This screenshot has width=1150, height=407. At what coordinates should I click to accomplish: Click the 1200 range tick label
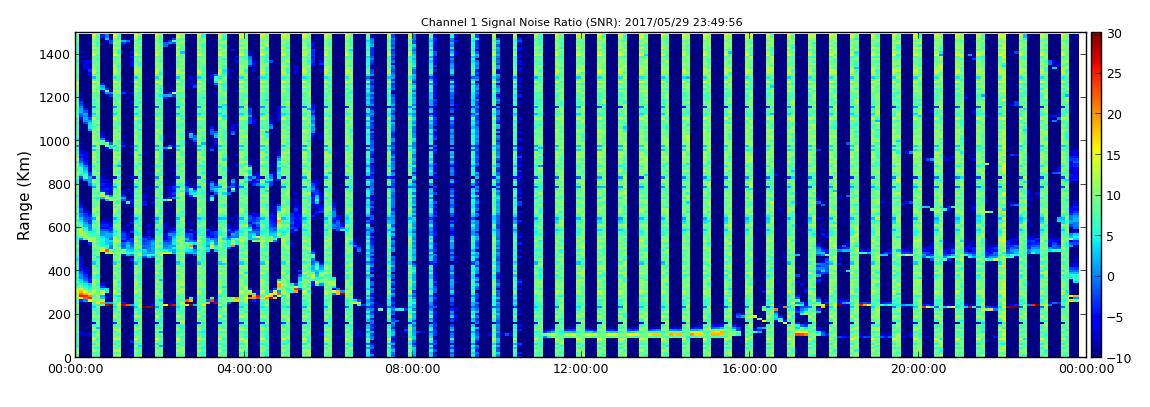[x=56, y=98]
